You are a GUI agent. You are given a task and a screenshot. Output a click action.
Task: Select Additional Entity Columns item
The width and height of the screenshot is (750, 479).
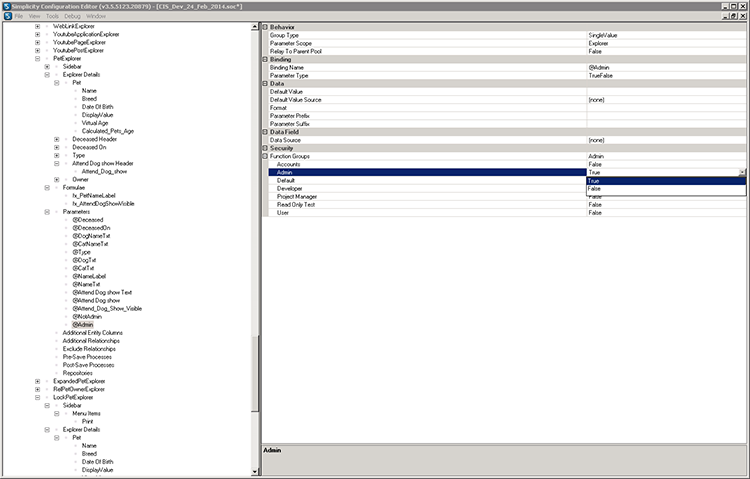(x=92, y=333)
